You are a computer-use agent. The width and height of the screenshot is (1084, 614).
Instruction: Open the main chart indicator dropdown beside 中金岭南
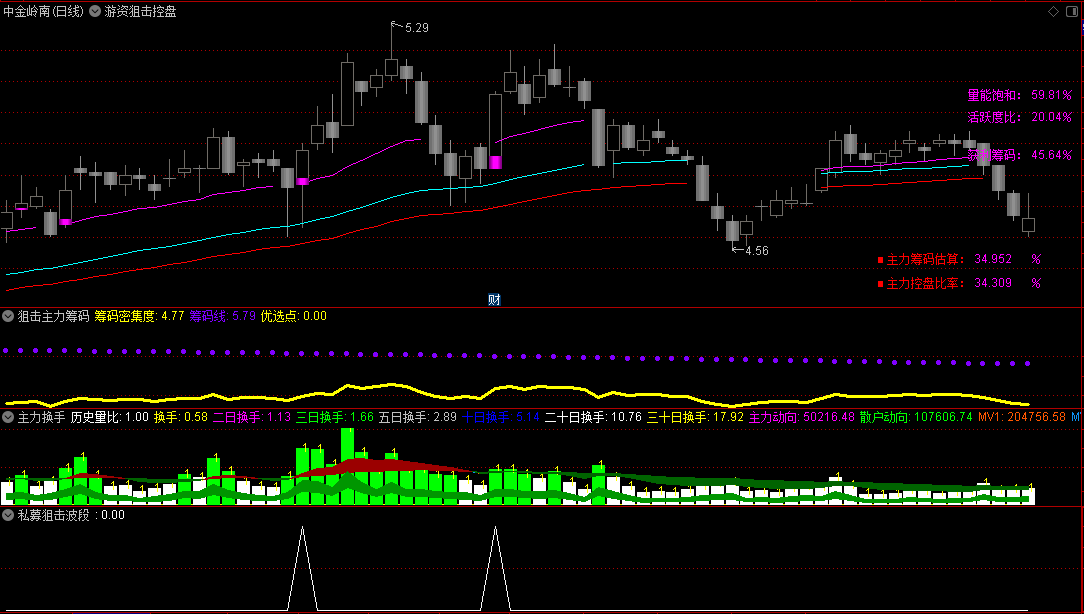[x=95, y=12]
